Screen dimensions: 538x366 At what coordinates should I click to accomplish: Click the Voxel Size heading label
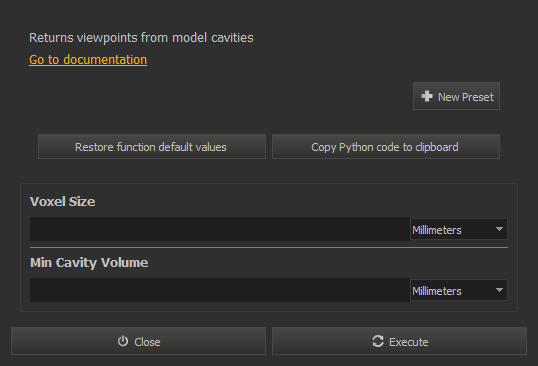(x=62, y=201)
